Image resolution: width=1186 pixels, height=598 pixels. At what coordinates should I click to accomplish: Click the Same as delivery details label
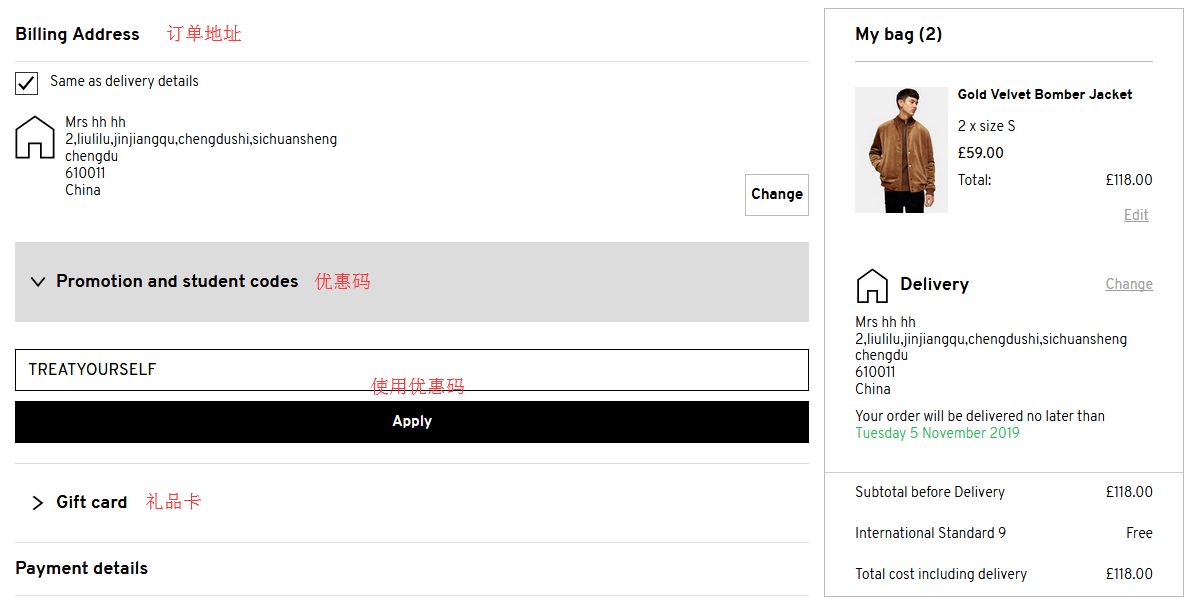click(x=124, y=81)
